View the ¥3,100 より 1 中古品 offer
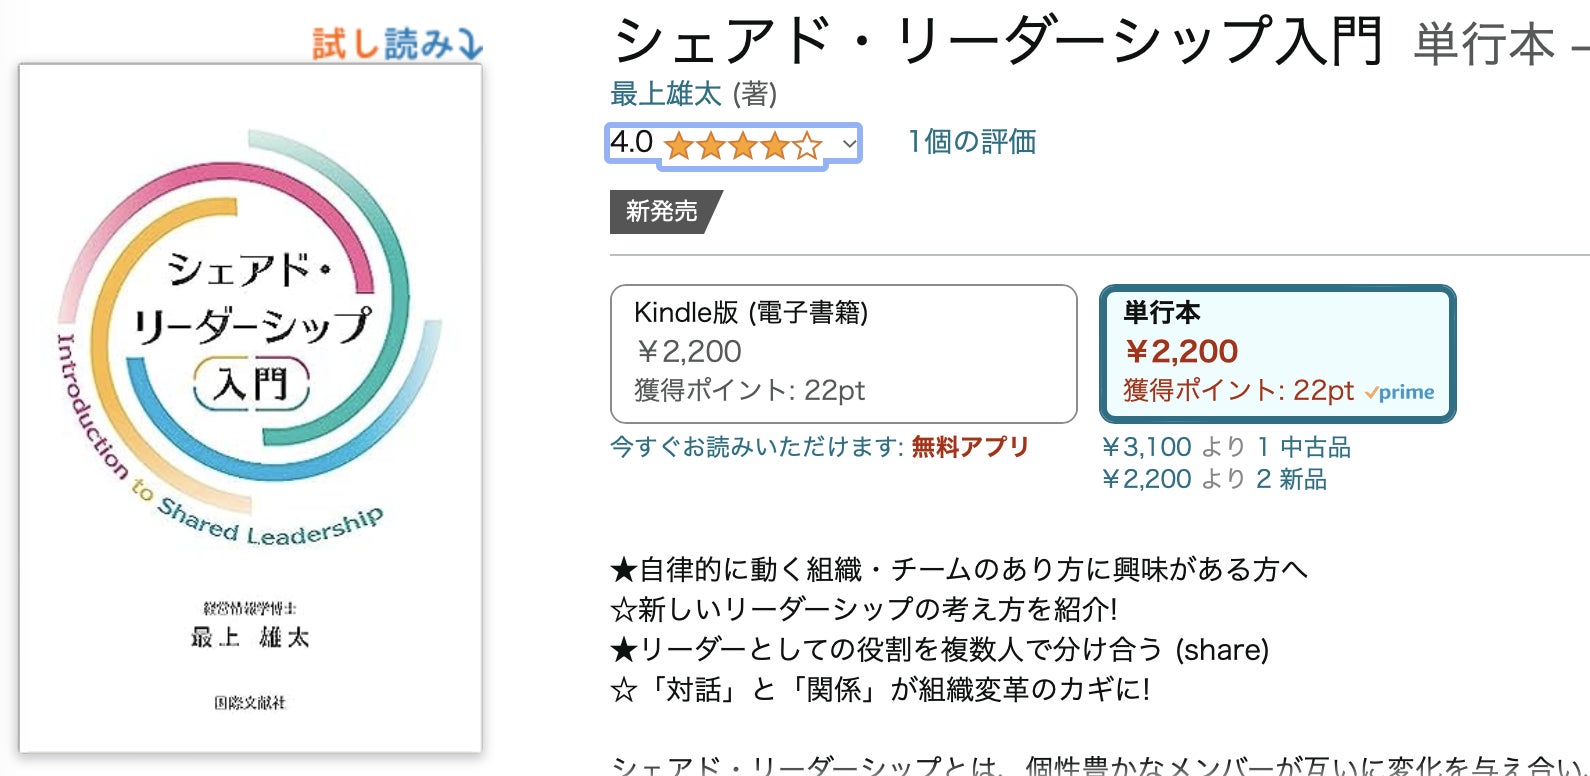Screen dimensions: 1590x776 1226,447
